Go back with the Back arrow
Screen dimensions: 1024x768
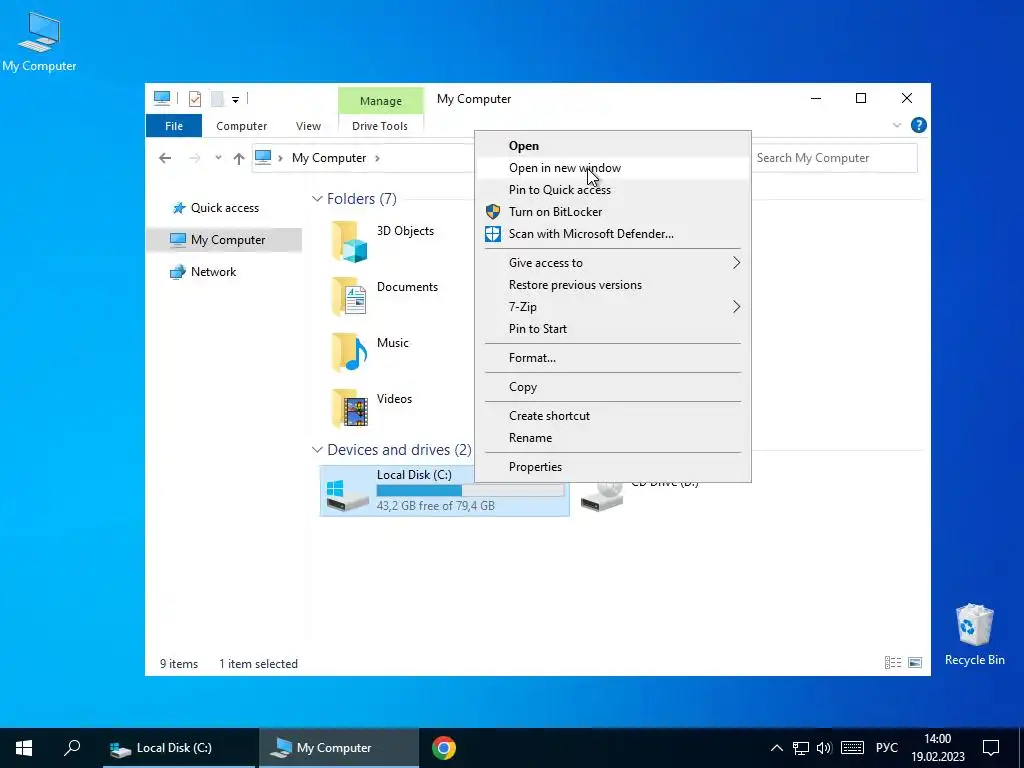click(x=165, y=158)
